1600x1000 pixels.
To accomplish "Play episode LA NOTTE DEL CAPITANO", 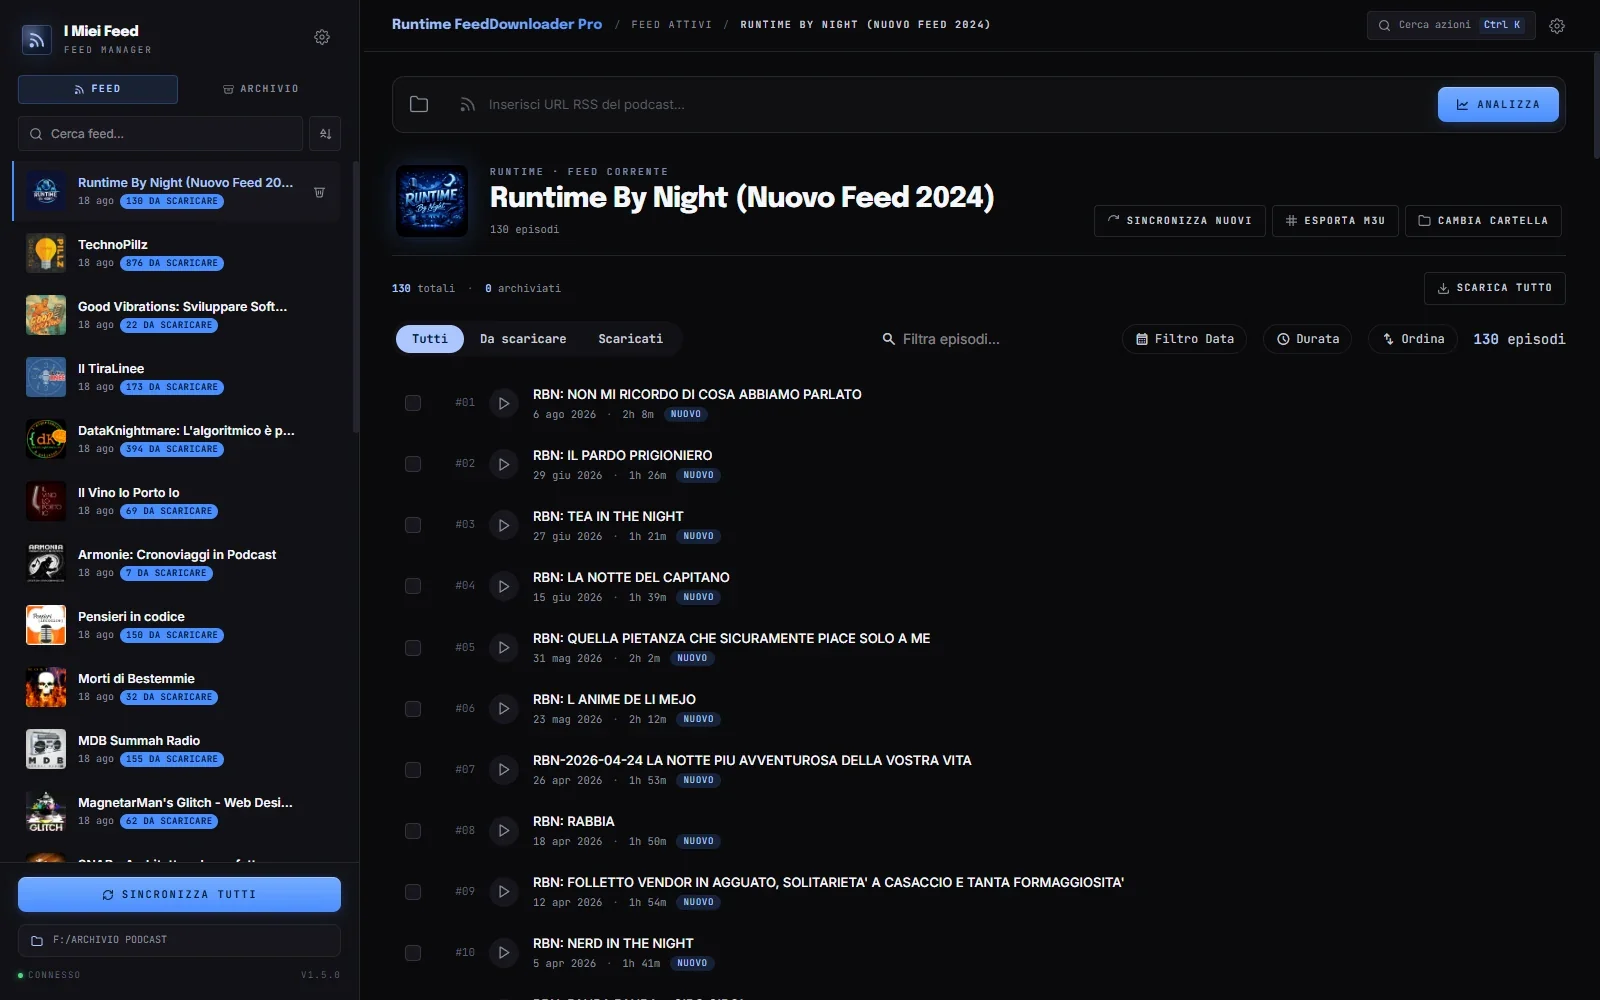I will pyautogui.click(x=504, y=586).
